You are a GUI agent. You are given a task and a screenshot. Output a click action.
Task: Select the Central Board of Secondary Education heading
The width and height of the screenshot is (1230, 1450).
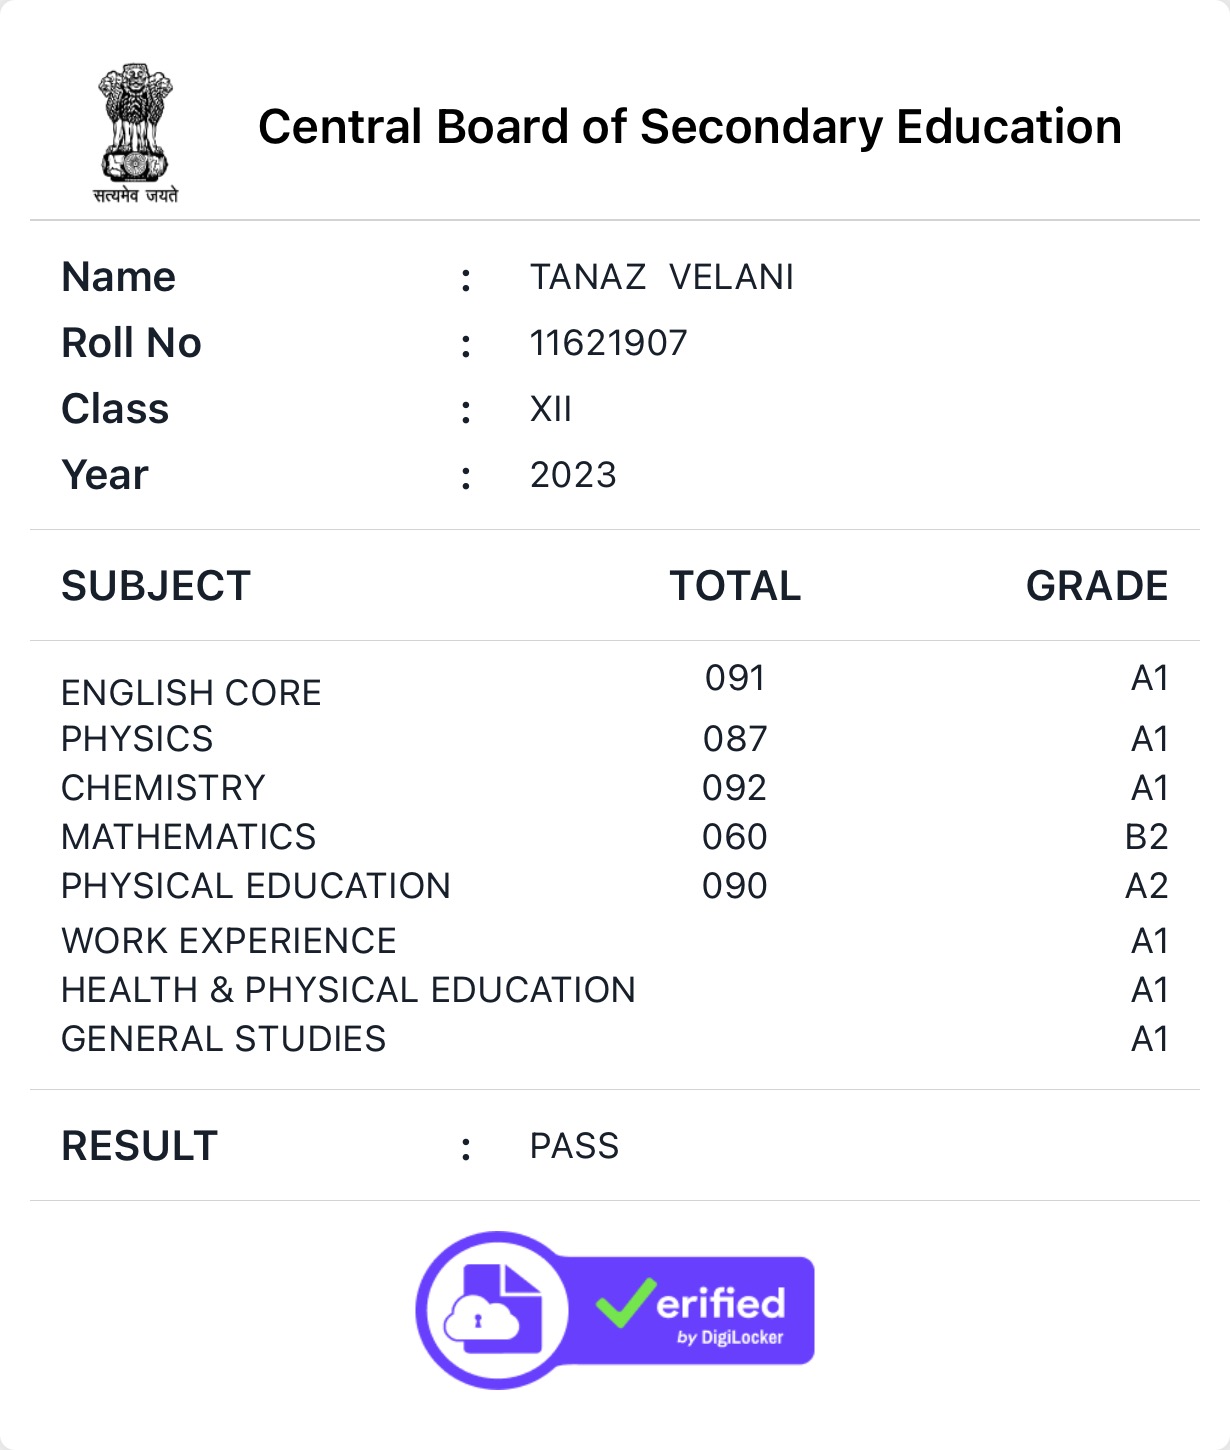(690, 127)
